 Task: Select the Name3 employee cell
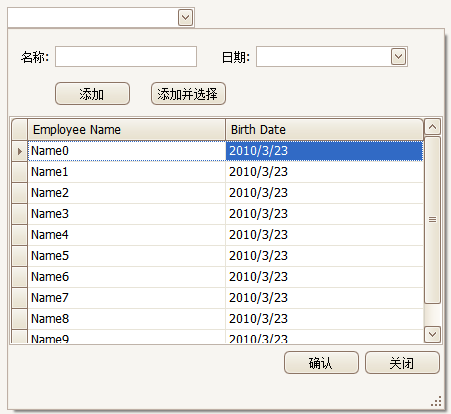tap(126, 214)
